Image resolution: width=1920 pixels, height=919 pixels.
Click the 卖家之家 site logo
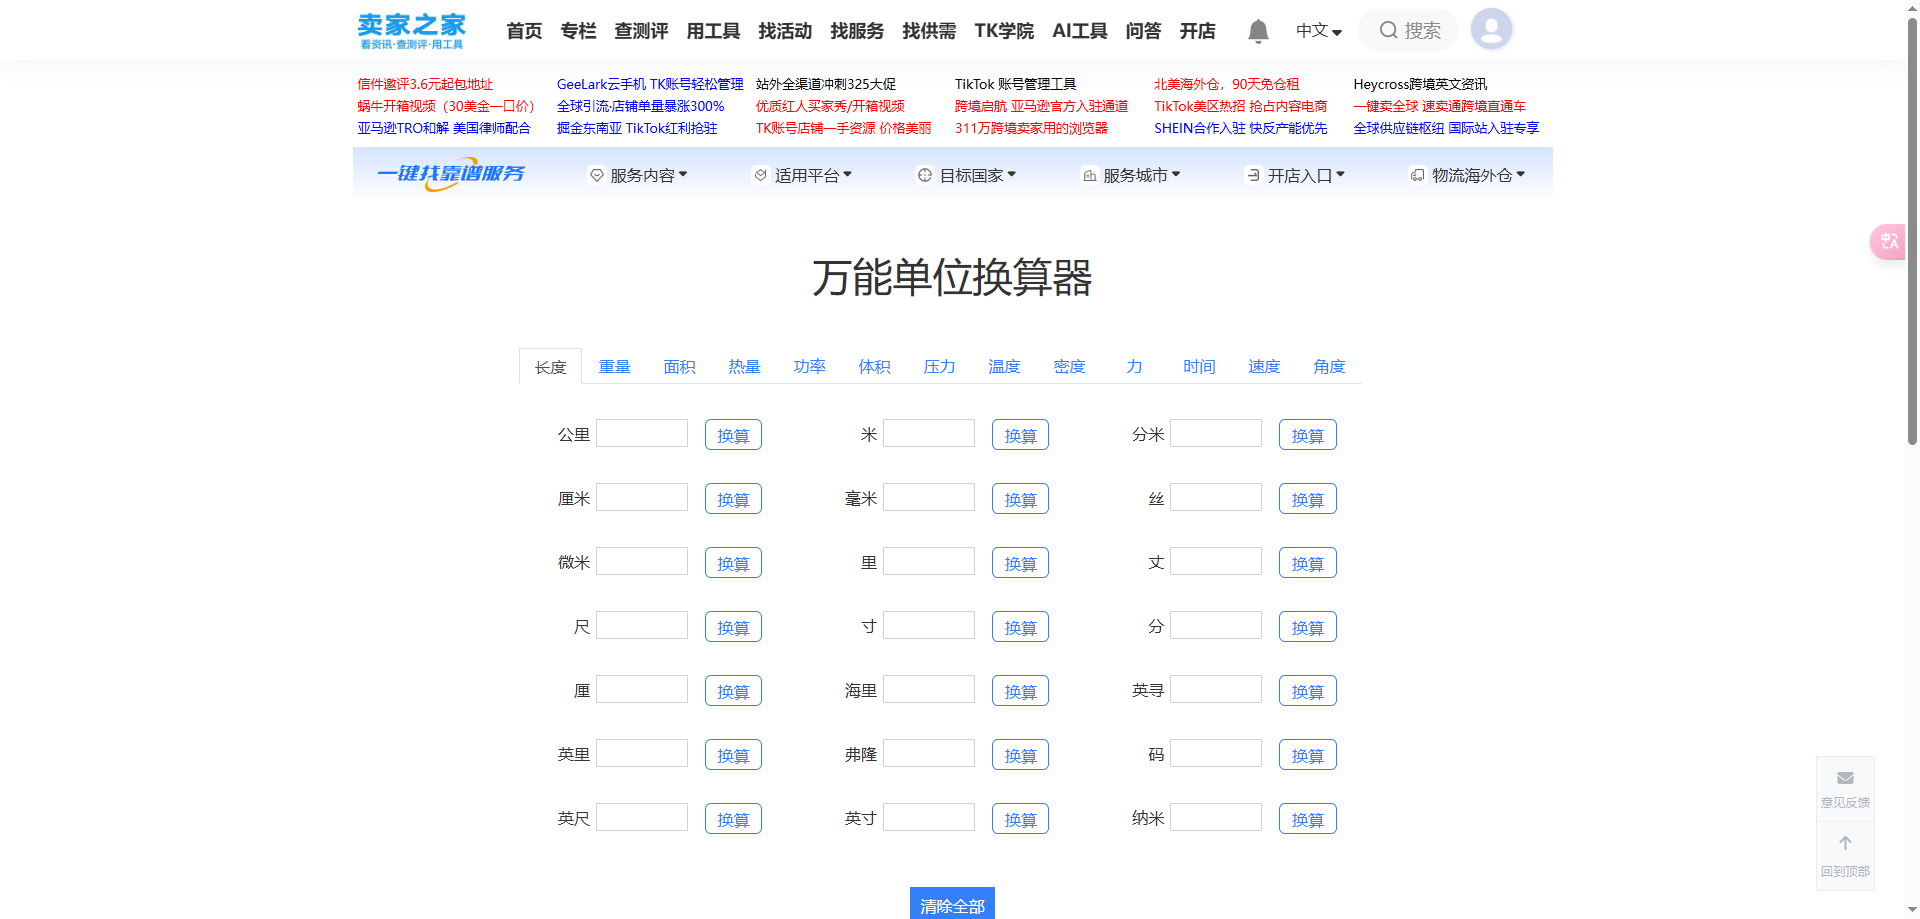[x=410, y=29]
